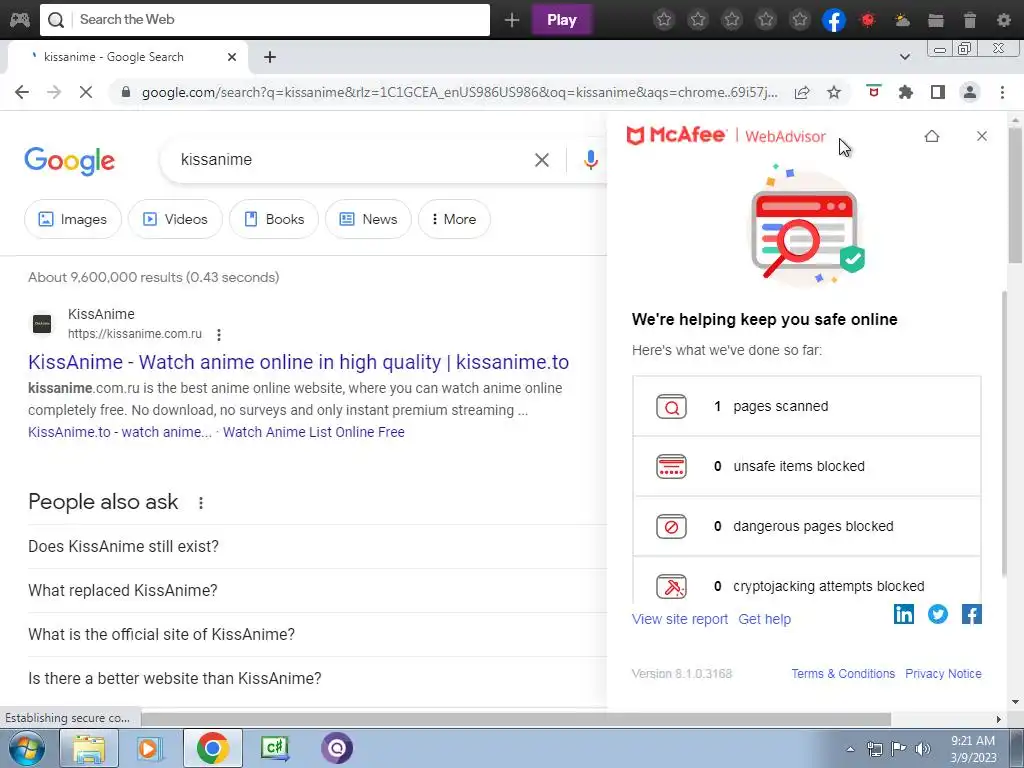Viewport: 1024px width, 768px height.
Task: Share via Twitter icon
Action: (938, 614)
